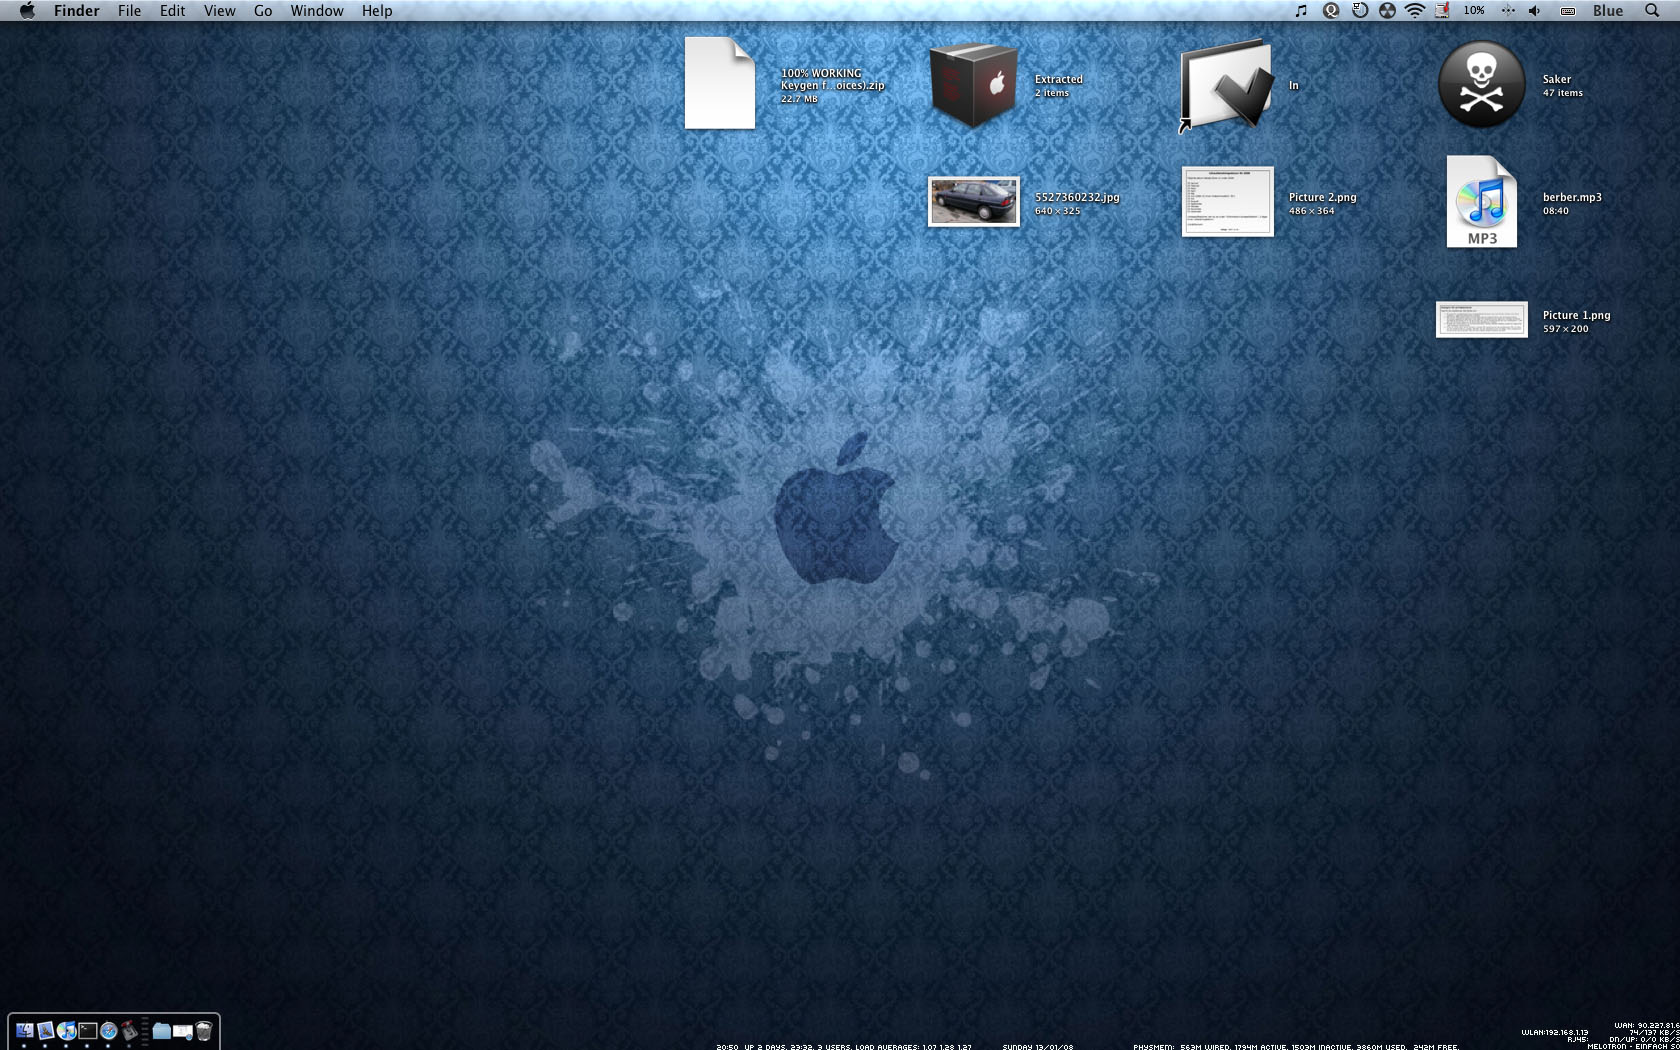Open Mail eagle stamp Dock icon
Image resolution: width=1680 pixels, height=1050 pixels.
[x=46, y=1030]
